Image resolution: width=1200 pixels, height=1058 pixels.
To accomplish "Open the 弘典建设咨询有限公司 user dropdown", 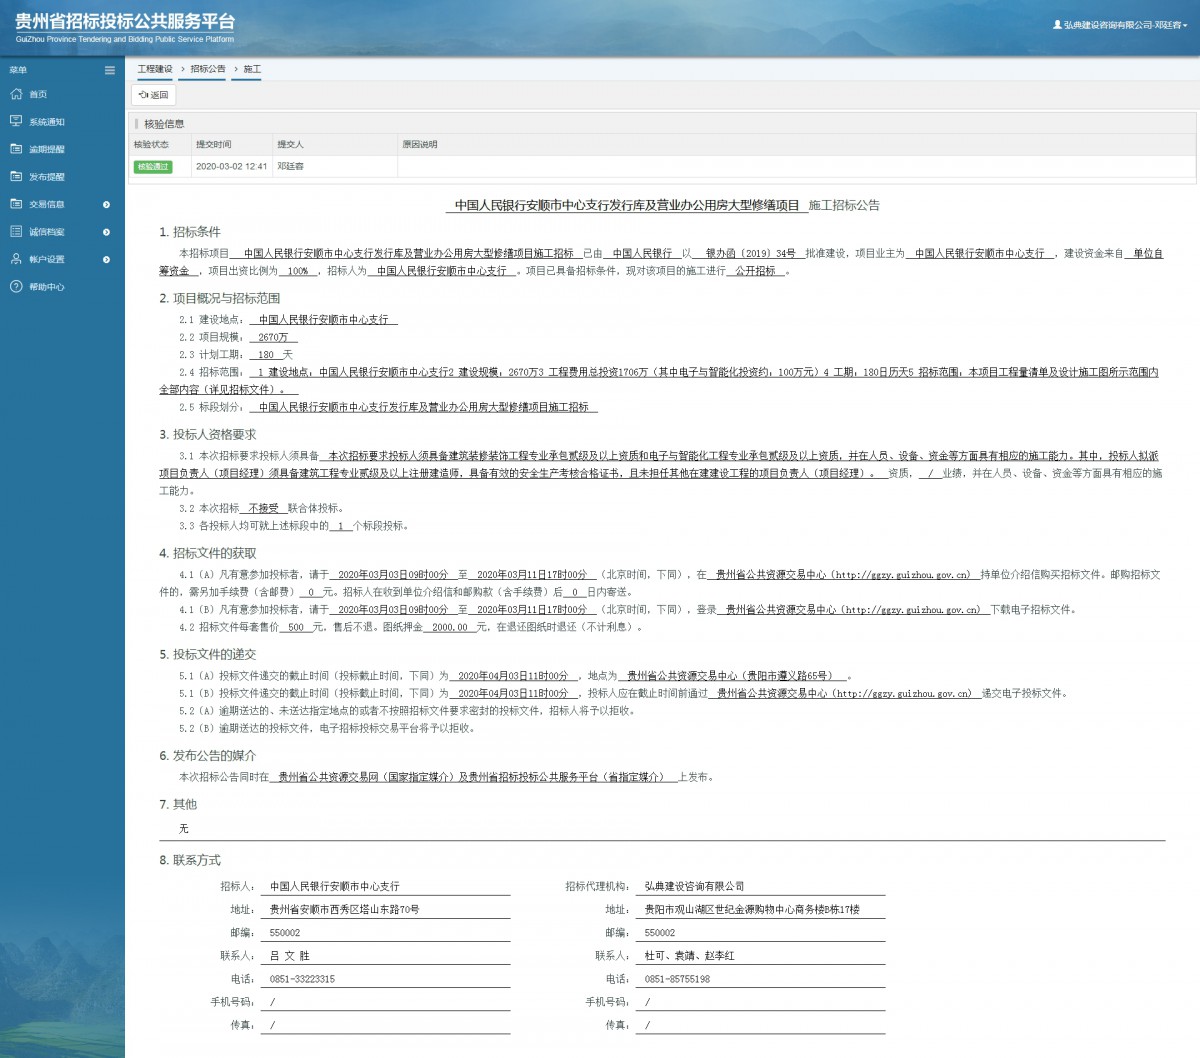I will (x=1120, y=25).
